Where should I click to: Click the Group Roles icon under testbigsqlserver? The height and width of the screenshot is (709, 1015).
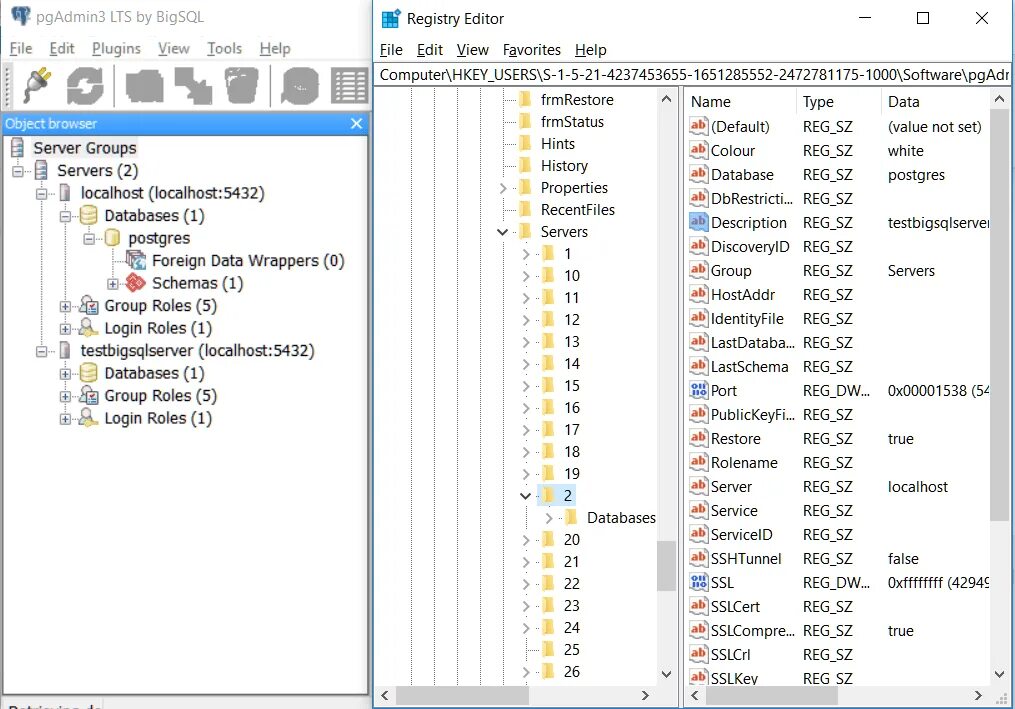point(89,395)
